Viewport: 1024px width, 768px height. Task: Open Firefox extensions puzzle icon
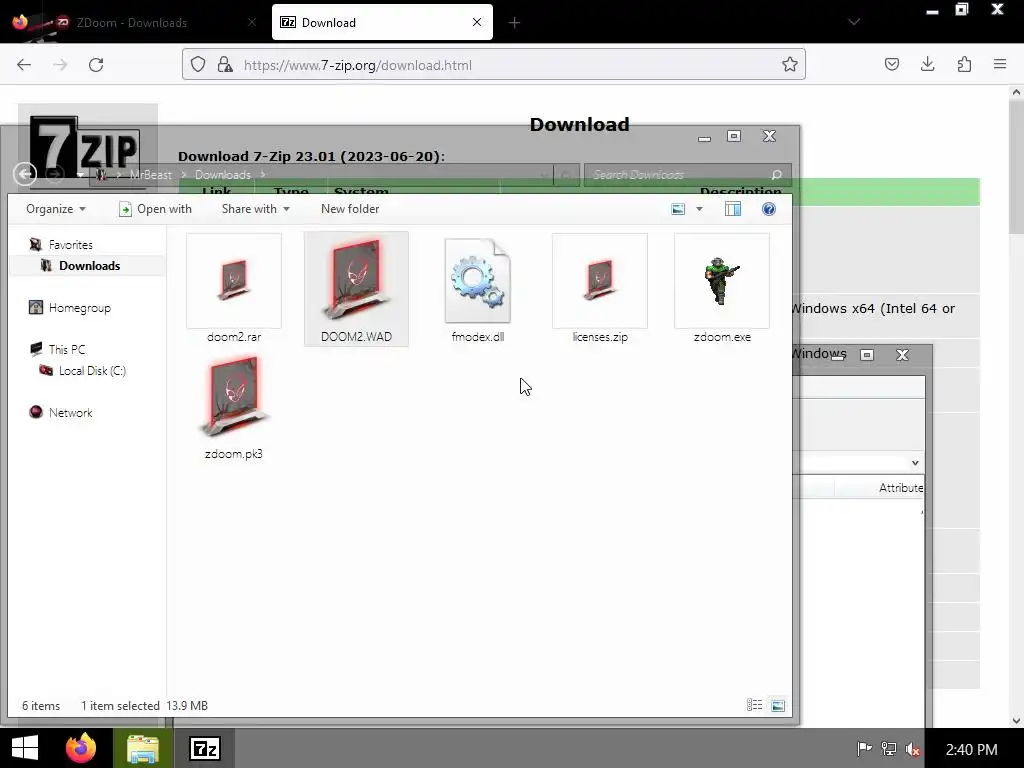[x=964, y=64]
